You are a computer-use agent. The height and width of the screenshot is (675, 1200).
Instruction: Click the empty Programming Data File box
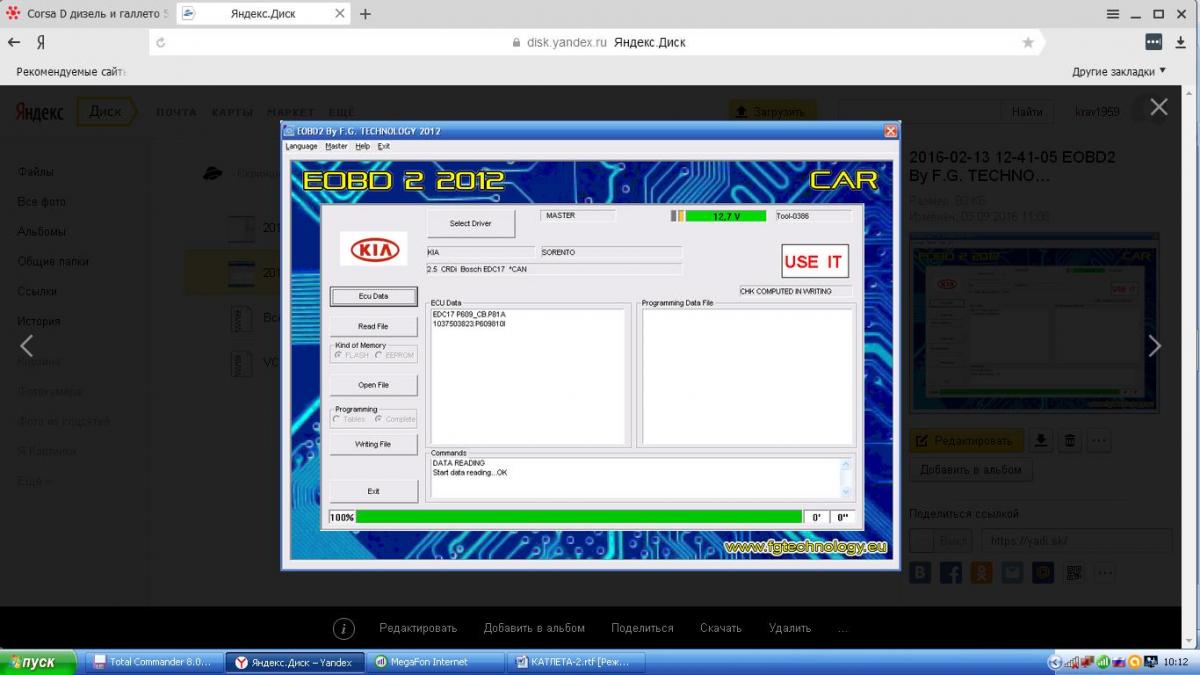pos(748,376)
